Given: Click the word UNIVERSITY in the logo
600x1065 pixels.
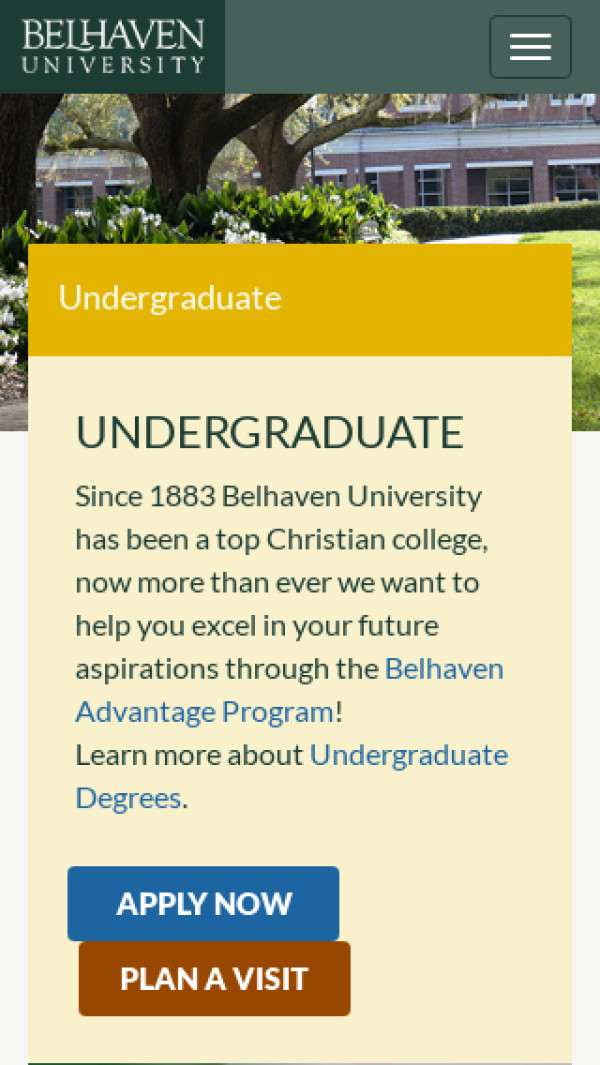Looking at the screenshot, I should click(112, 65).
